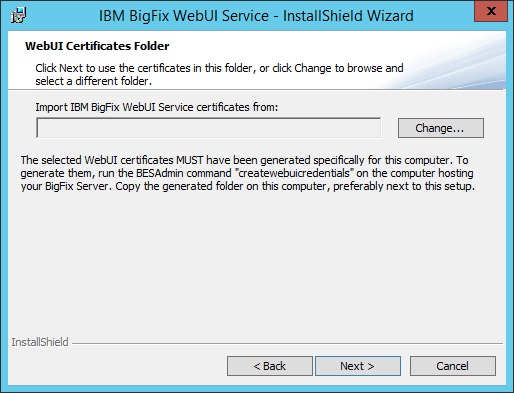Click the InstallShield brand label
Screen dimensions: 514x393
[40, 342]
